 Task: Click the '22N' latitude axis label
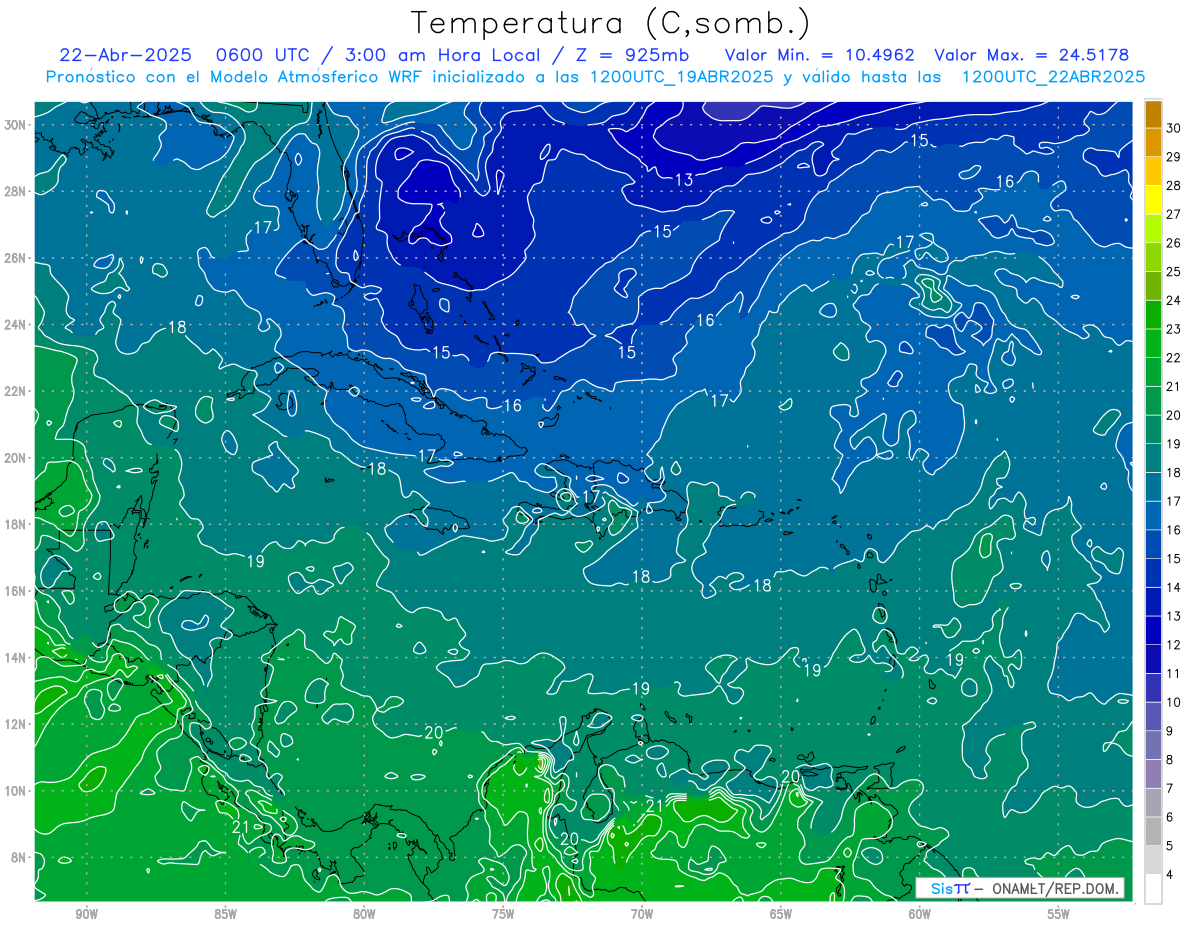pyautogui.click(x=17, y=391)
